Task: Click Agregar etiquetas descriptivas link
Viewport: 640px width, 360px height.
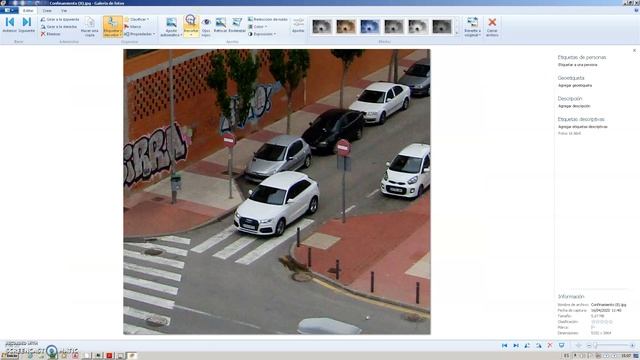Action: tap(582, 127)
